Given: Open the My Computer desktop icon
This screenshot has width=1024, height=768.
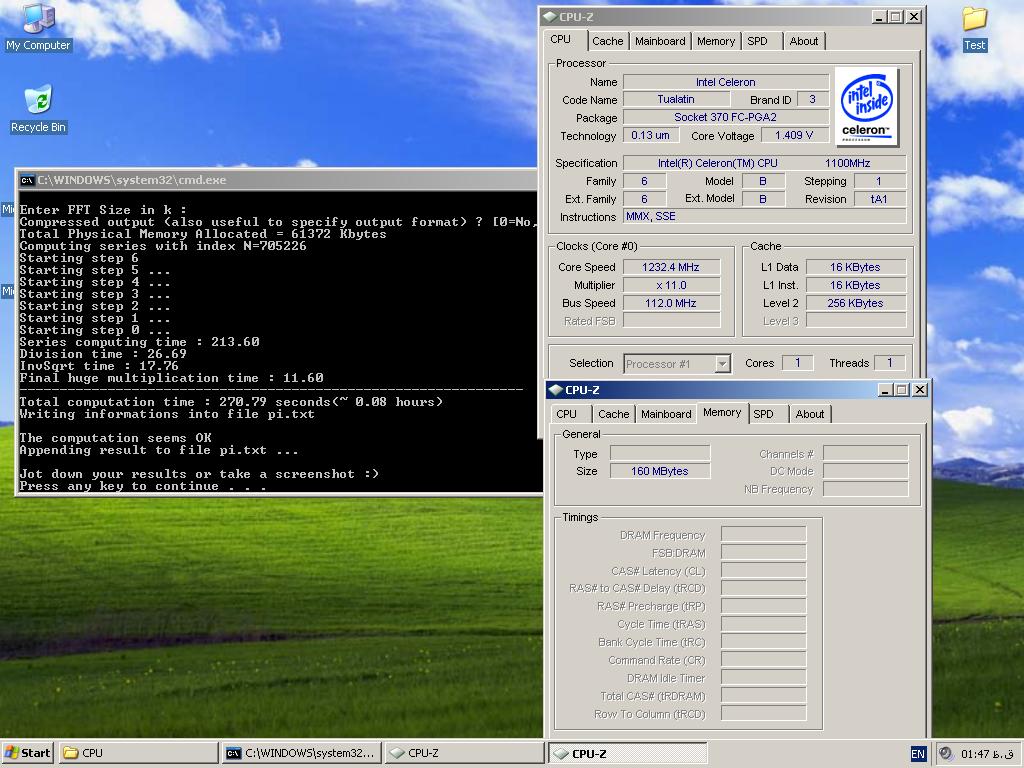Looking at the screenshot, I should tap(38, 27).
